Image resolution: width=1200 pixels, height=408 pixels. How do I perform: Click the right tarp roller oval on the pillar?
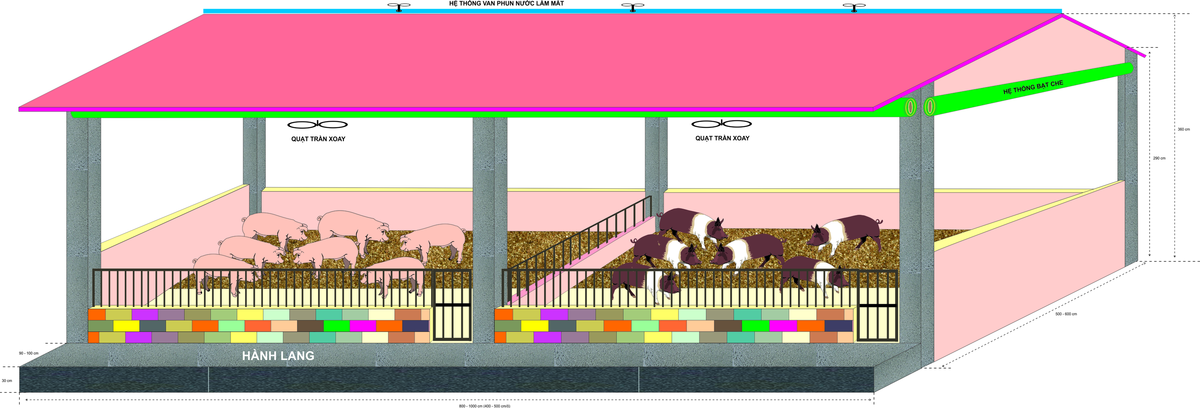coord(930,105)
